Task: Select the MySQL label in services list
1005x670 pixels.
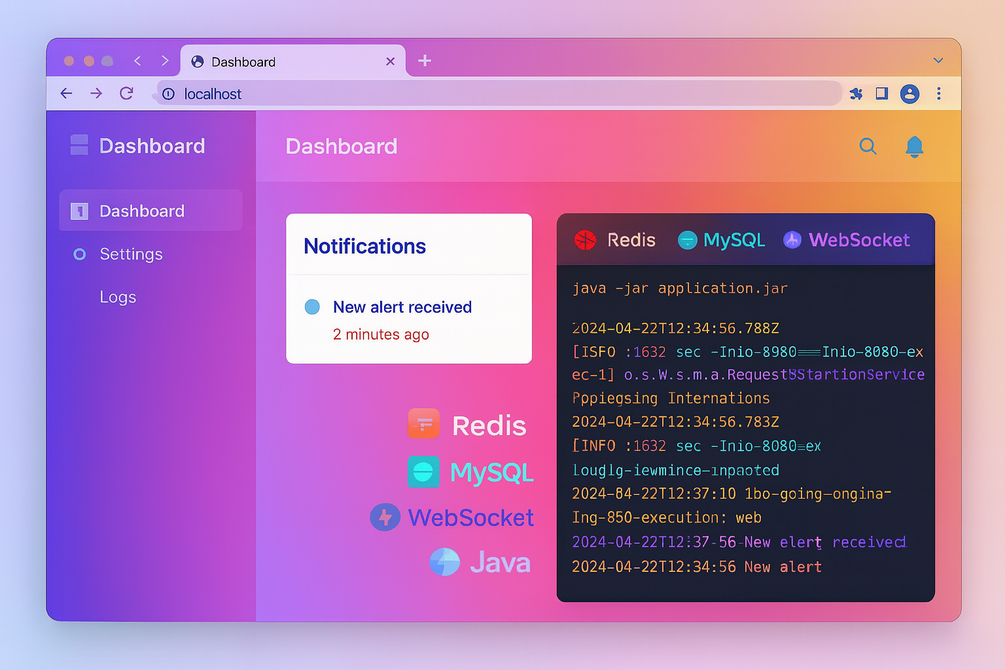Action: (x=492, y=473)
